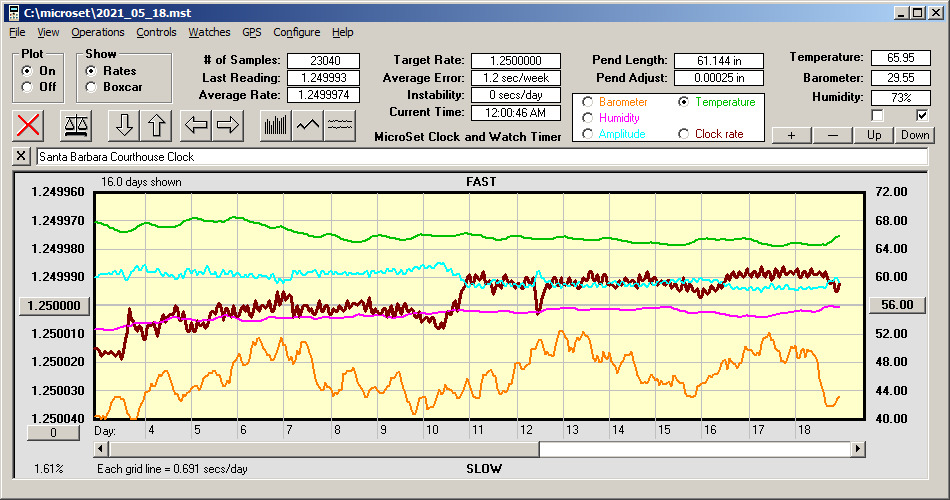Click the small X beside clock title
This screenshot has height=500, width=950.
tap(21, 156)
